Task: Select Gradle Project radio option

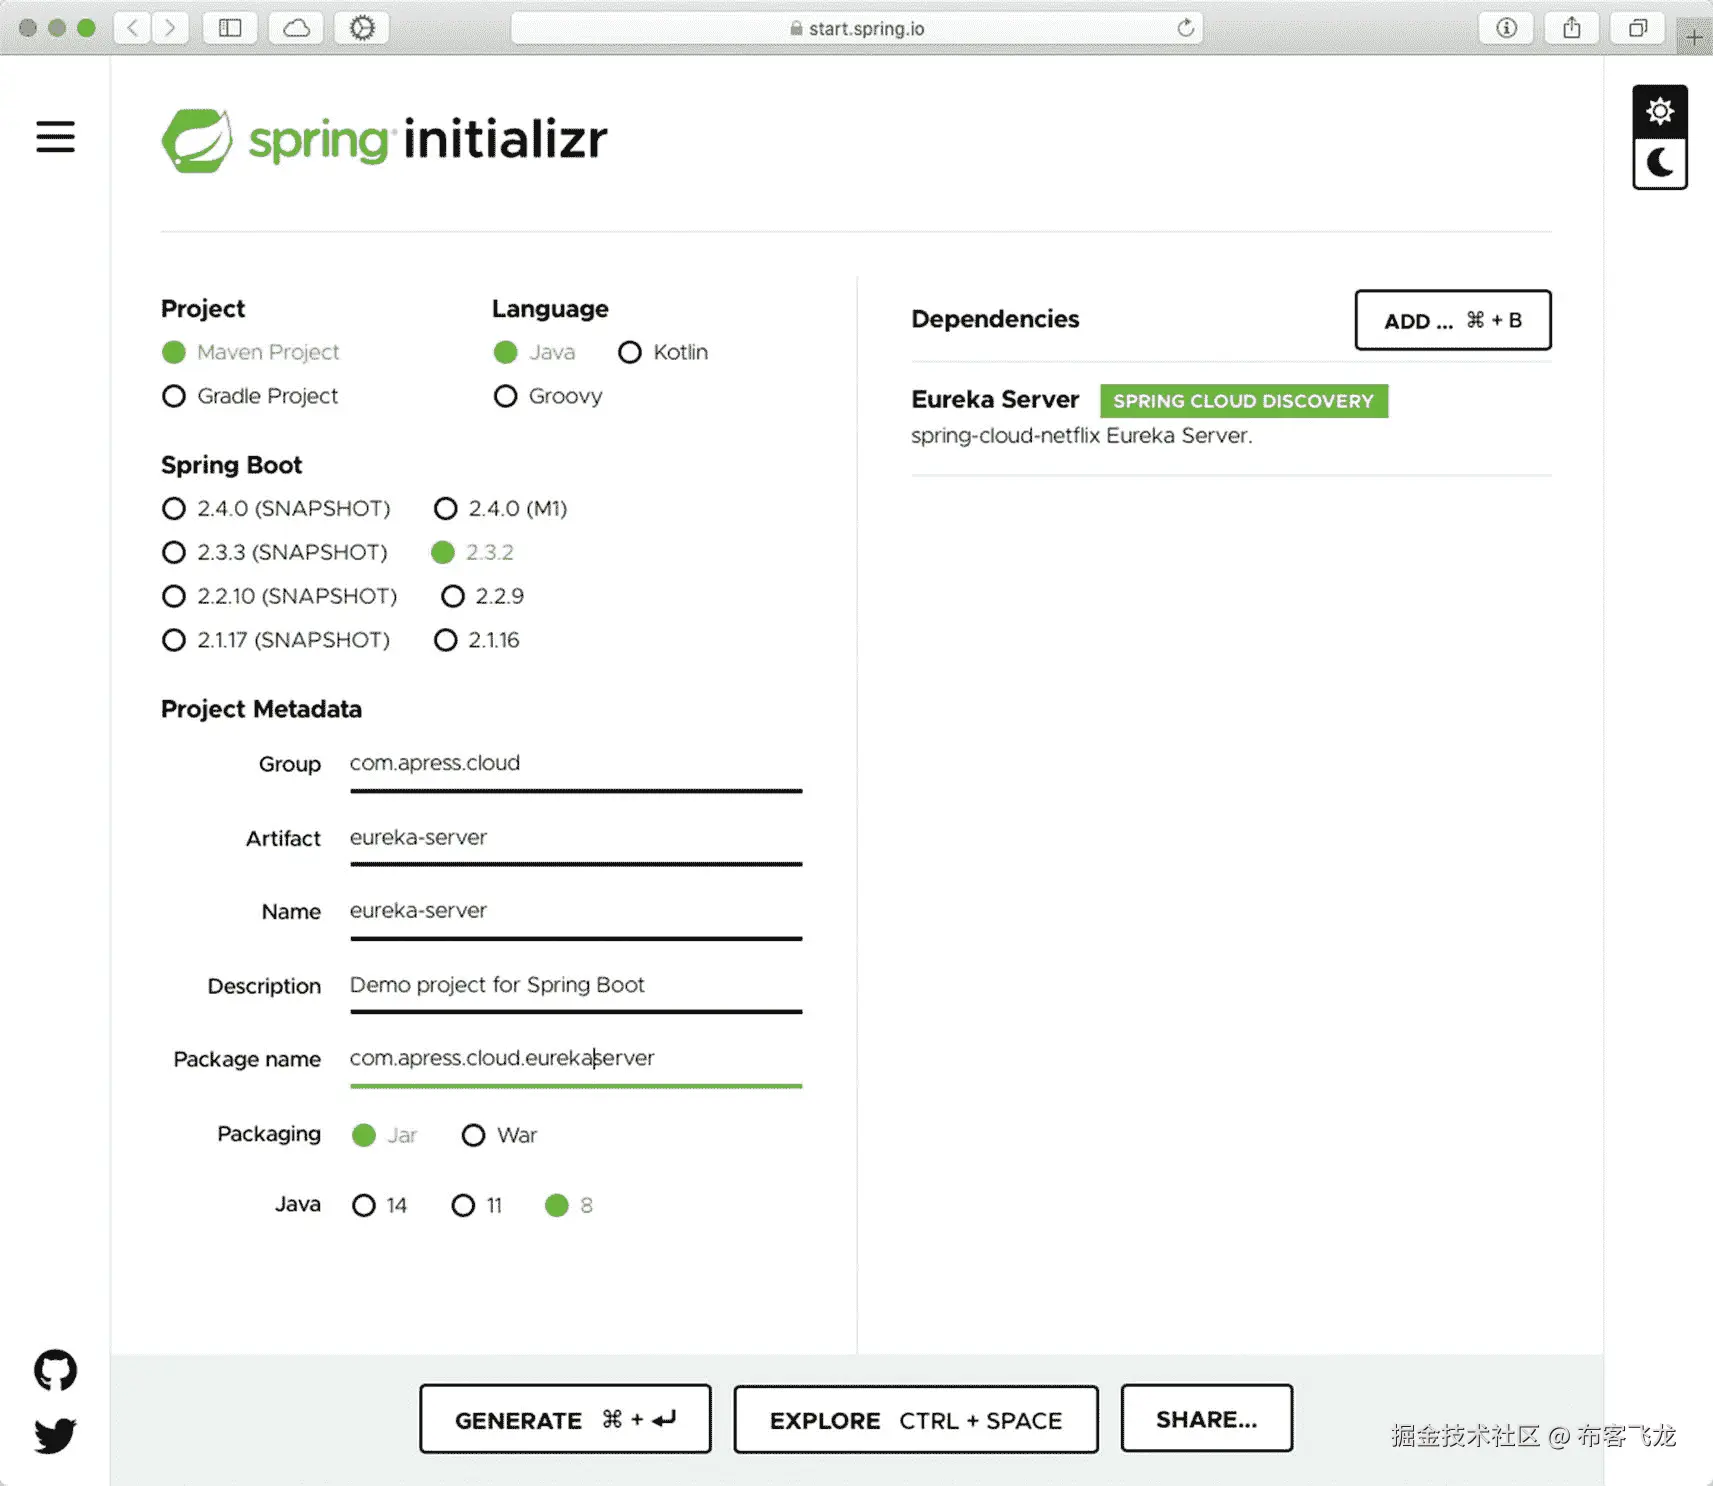Action: click(250, 396)
